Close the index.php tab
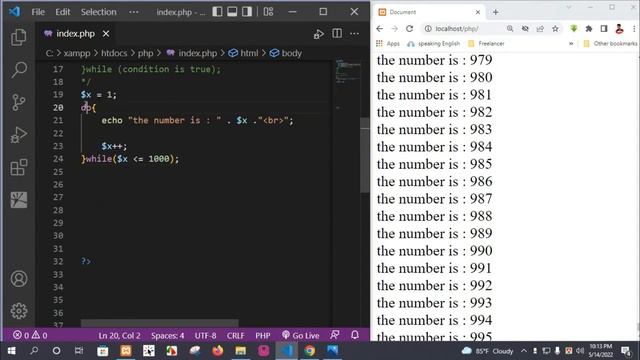 click(106, 33)
